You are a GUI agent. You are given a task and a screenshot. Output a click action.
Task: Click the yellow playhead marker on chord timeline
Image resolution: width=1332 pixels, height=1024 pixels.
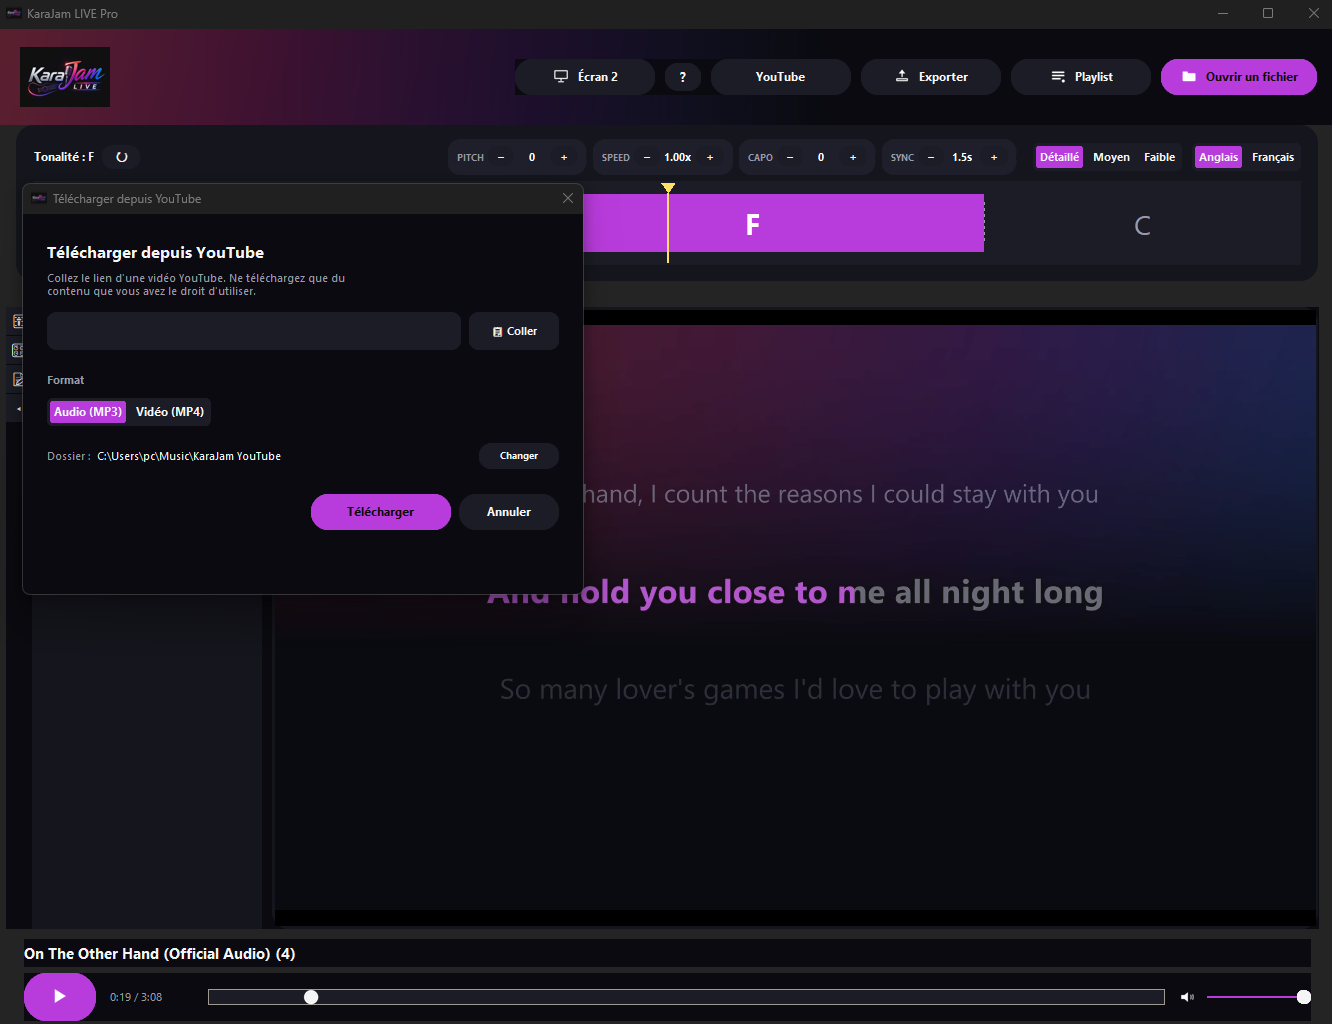coord(668,188)
